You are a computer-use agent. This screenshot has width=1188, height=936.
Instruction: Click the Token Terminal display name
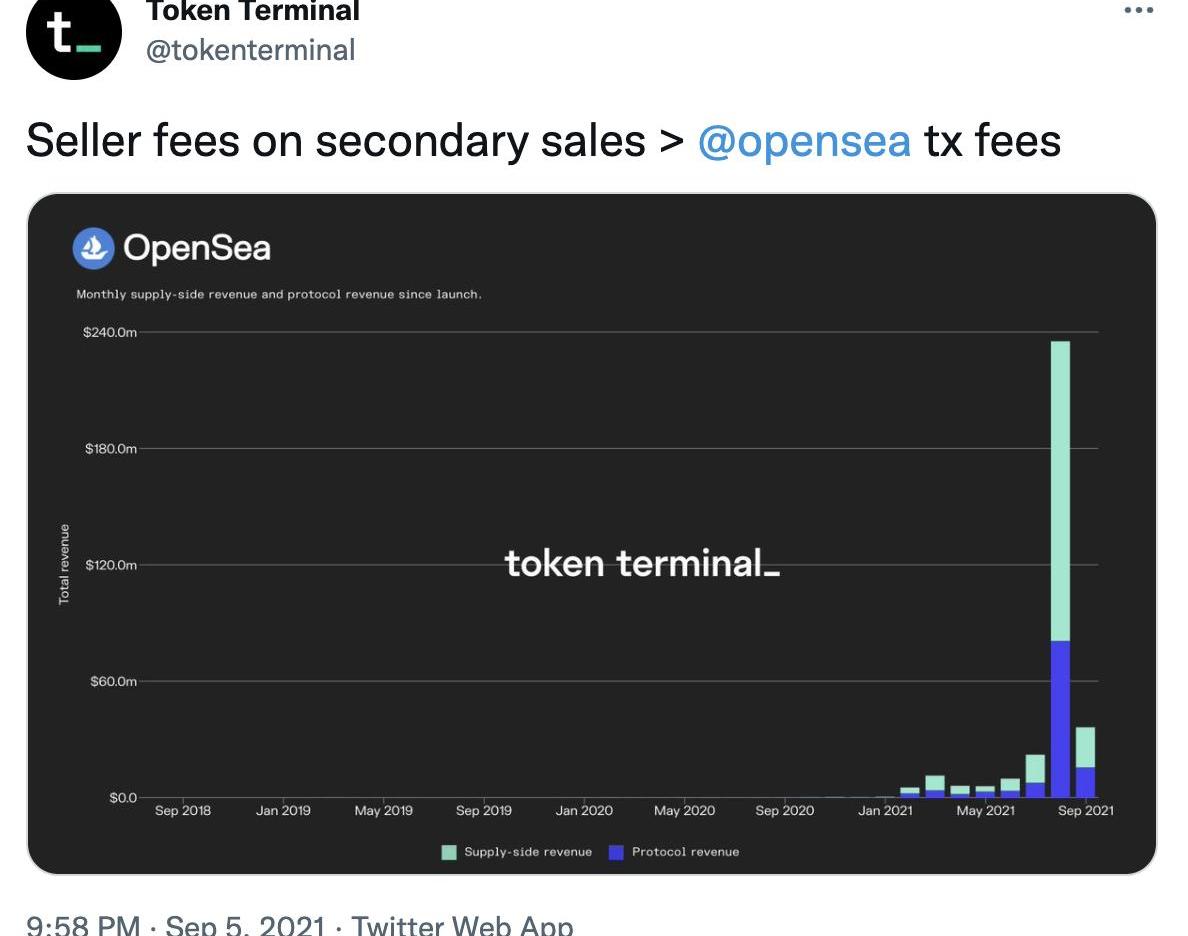coord(252,12)
